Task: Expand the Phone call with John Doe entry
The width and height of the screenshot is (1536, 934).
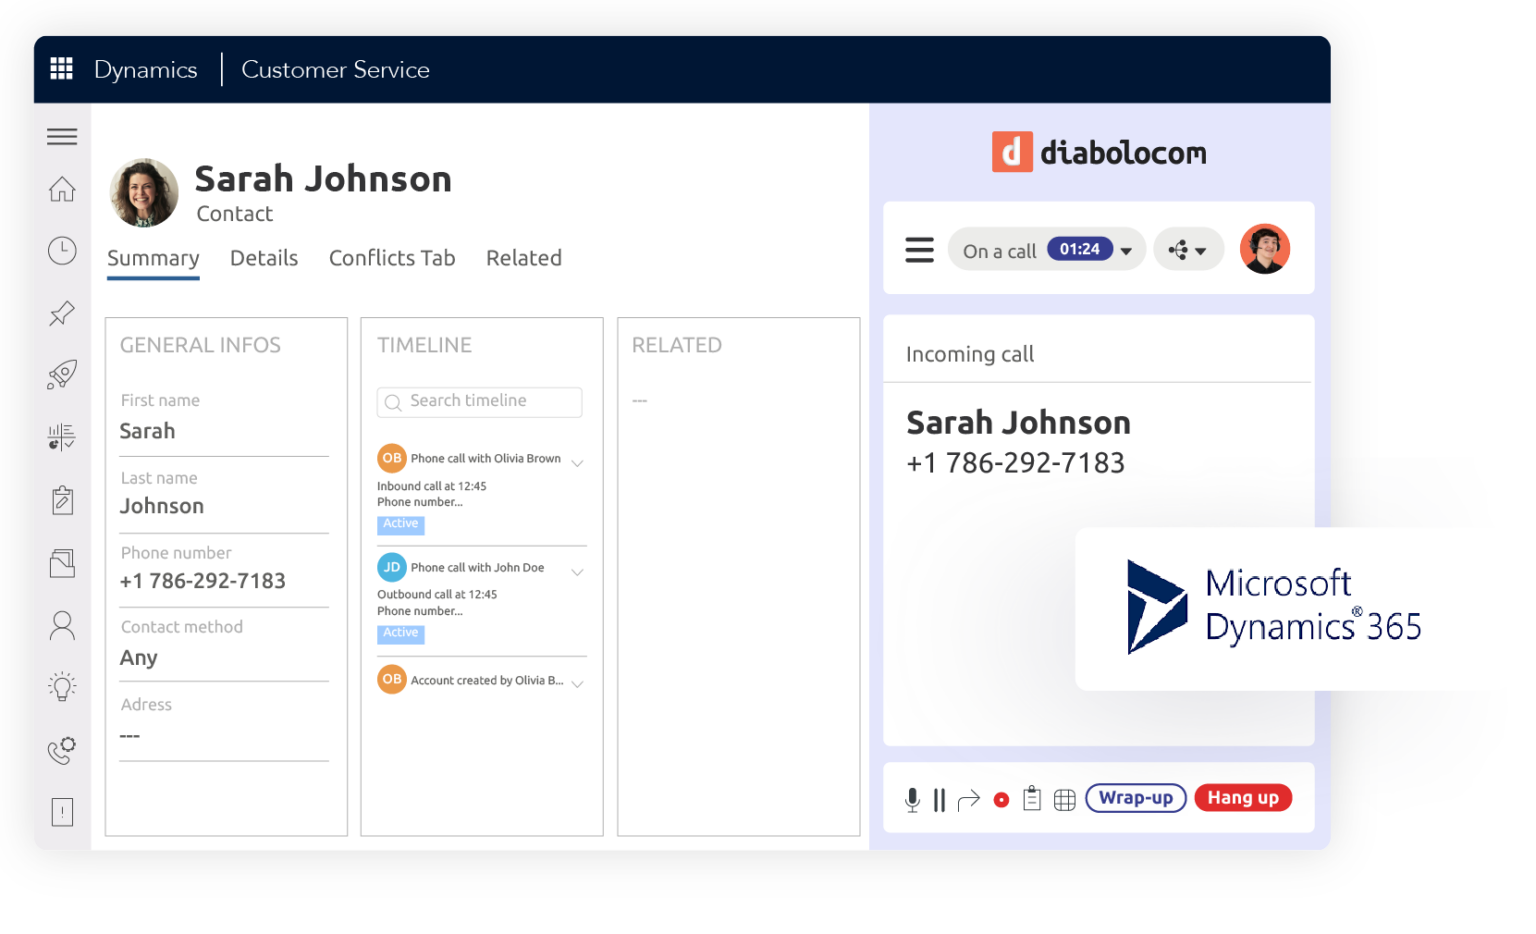Action: (577, 571)
